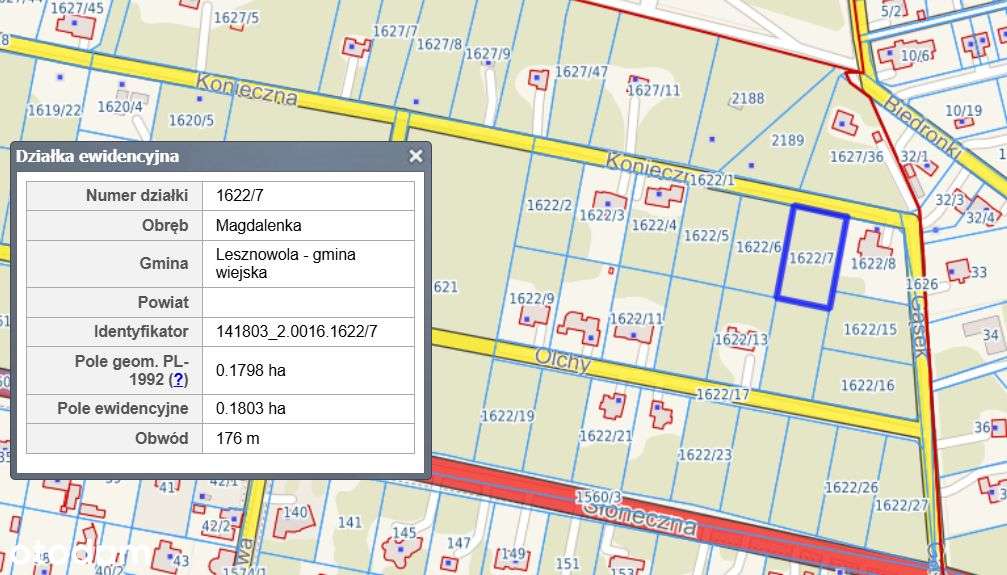
Task: Click the Olchy street label
Action: tap(563, 361)
